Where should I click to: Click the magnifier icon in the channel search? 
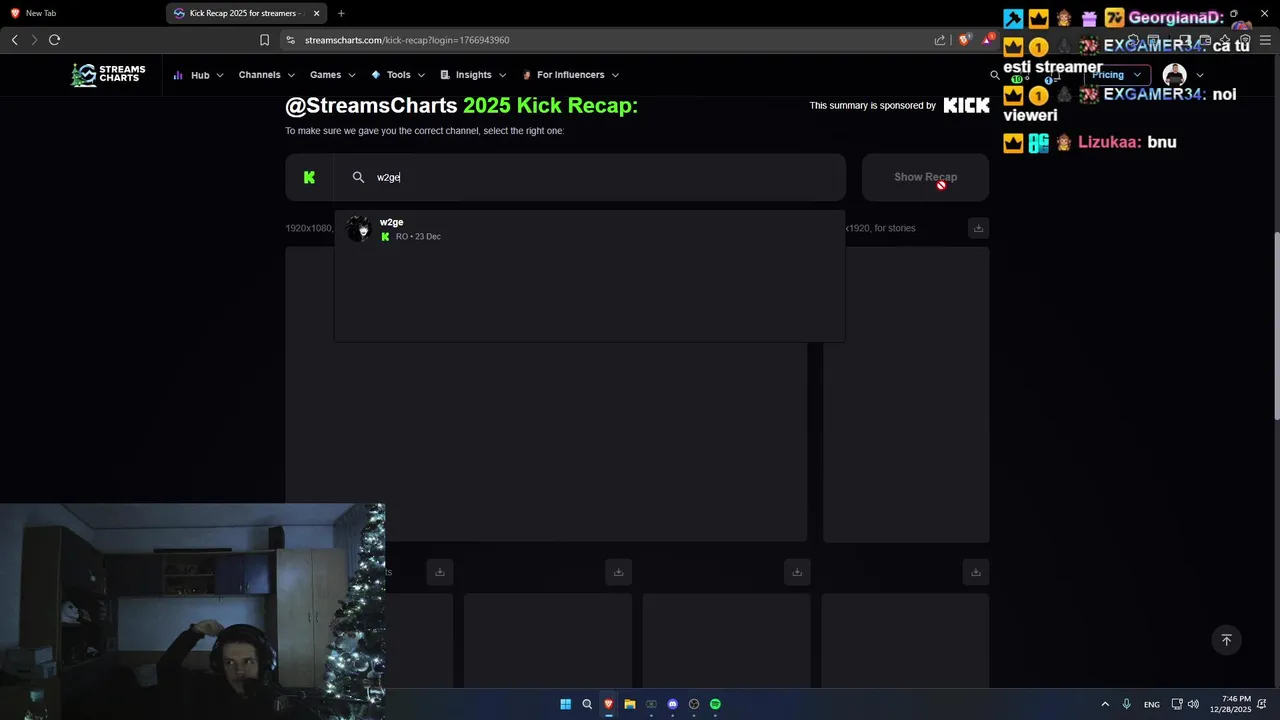point(358,177)
